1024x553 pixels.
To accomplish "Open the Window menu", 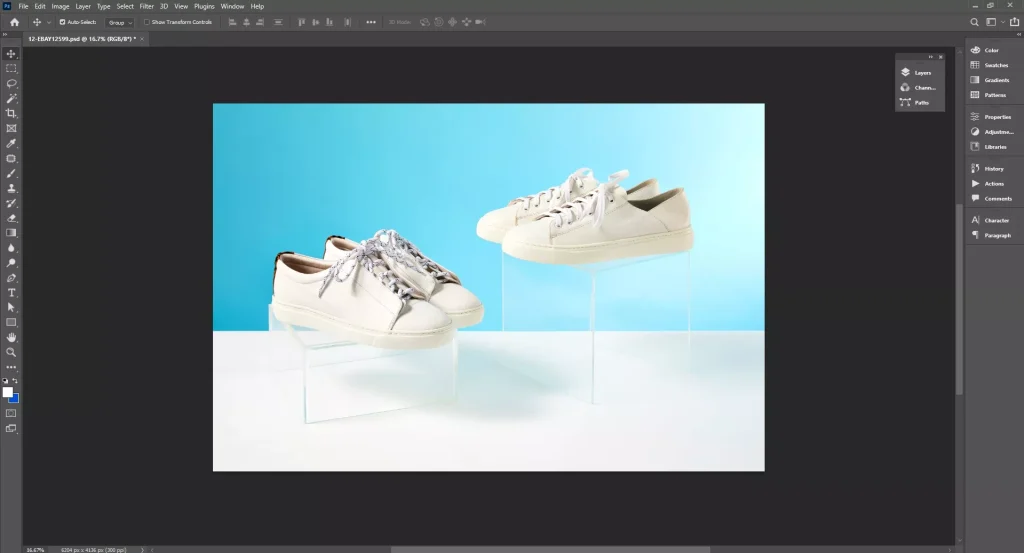I will click(x=232, y=7).
